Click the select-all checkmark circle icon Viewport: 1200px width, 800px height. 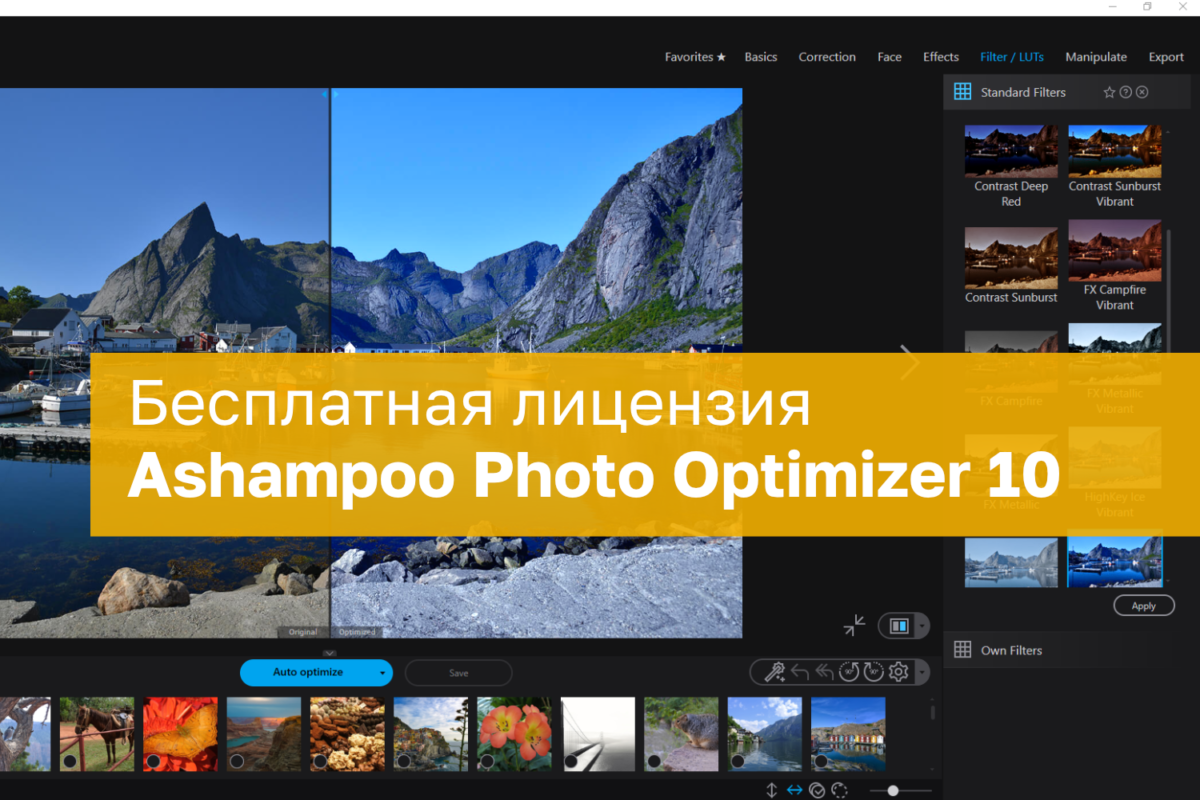click(x=818, y=789)
